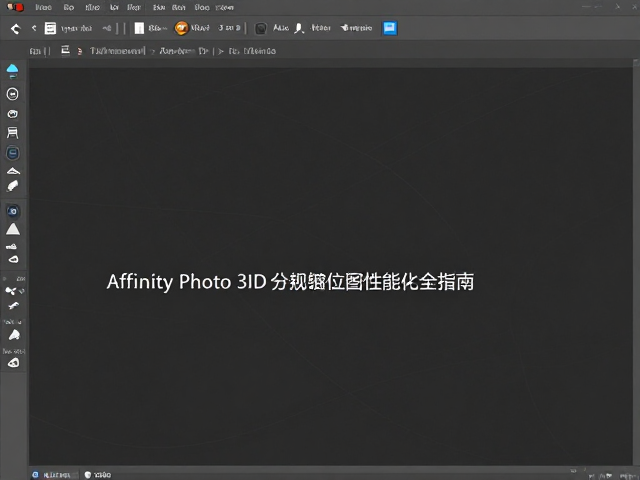Click the blue square icon in top toolbar

[390, 28]
